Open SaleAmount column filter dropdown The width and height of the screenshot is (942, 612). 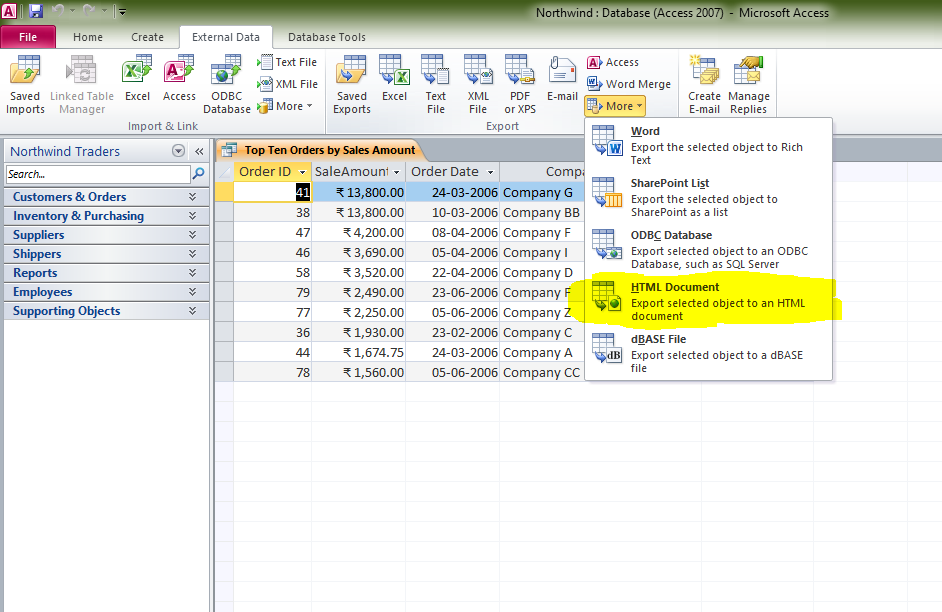(397, 172)
